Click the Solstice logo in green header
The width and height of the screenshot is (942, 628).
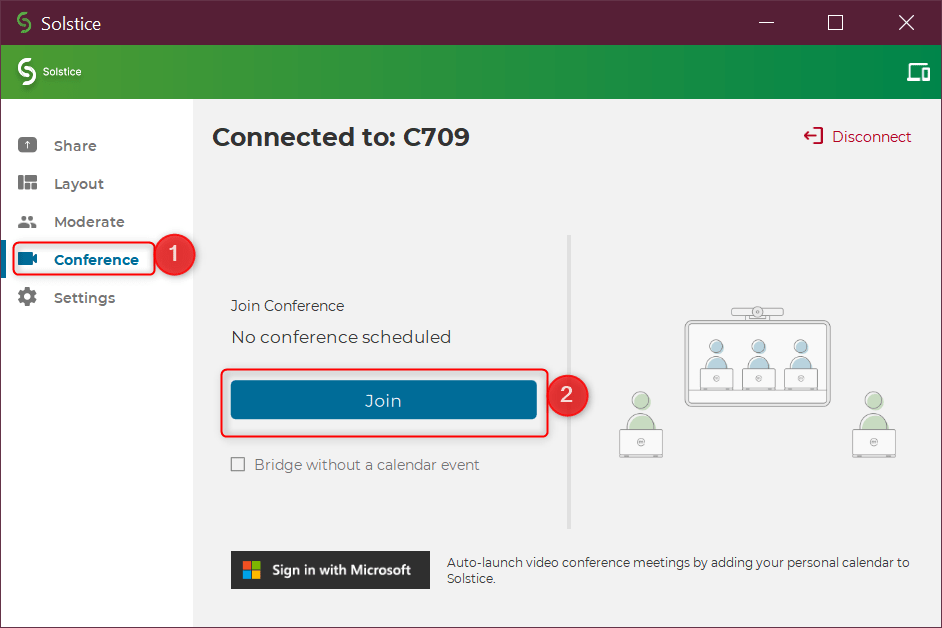27,72
